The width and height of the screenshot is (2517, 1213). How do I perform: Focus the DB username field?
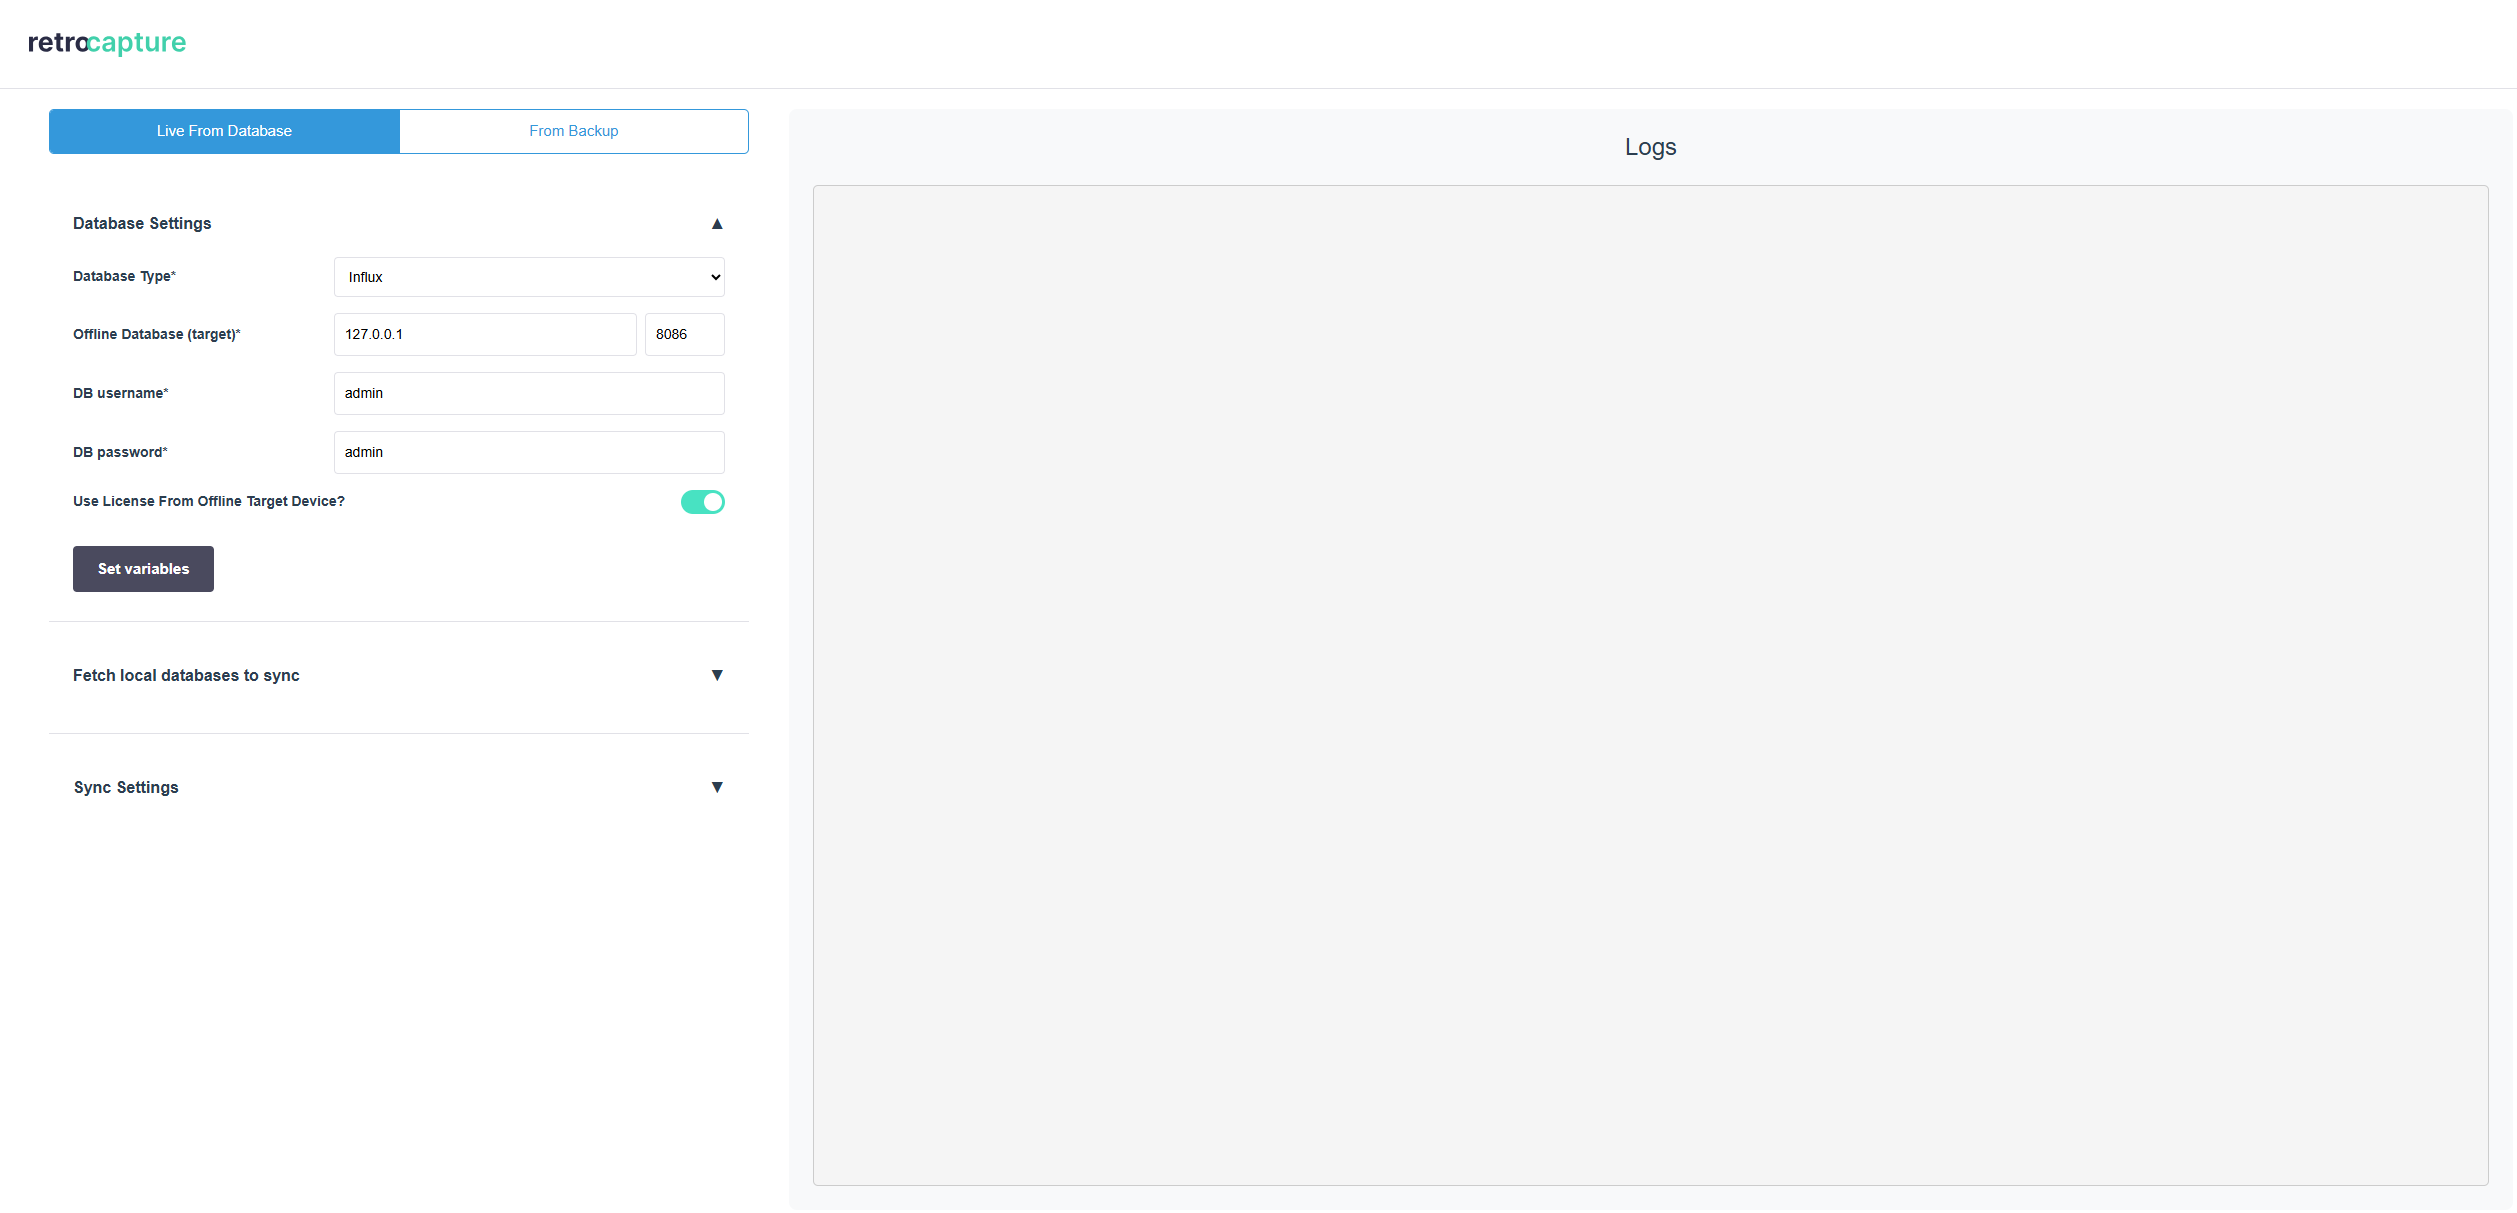529,394
